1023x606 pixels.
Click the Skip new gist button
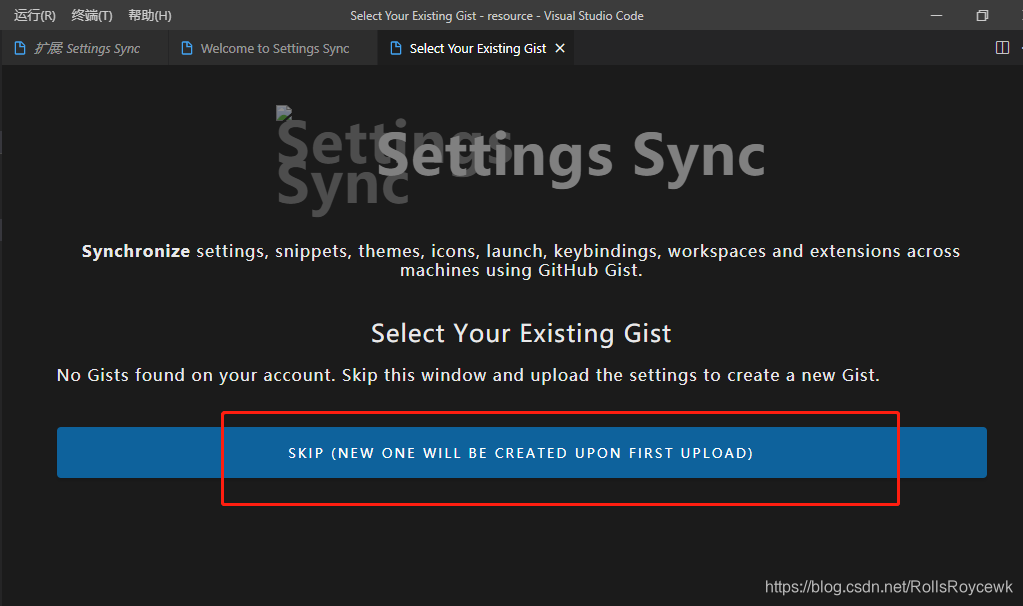coord(521,453)
